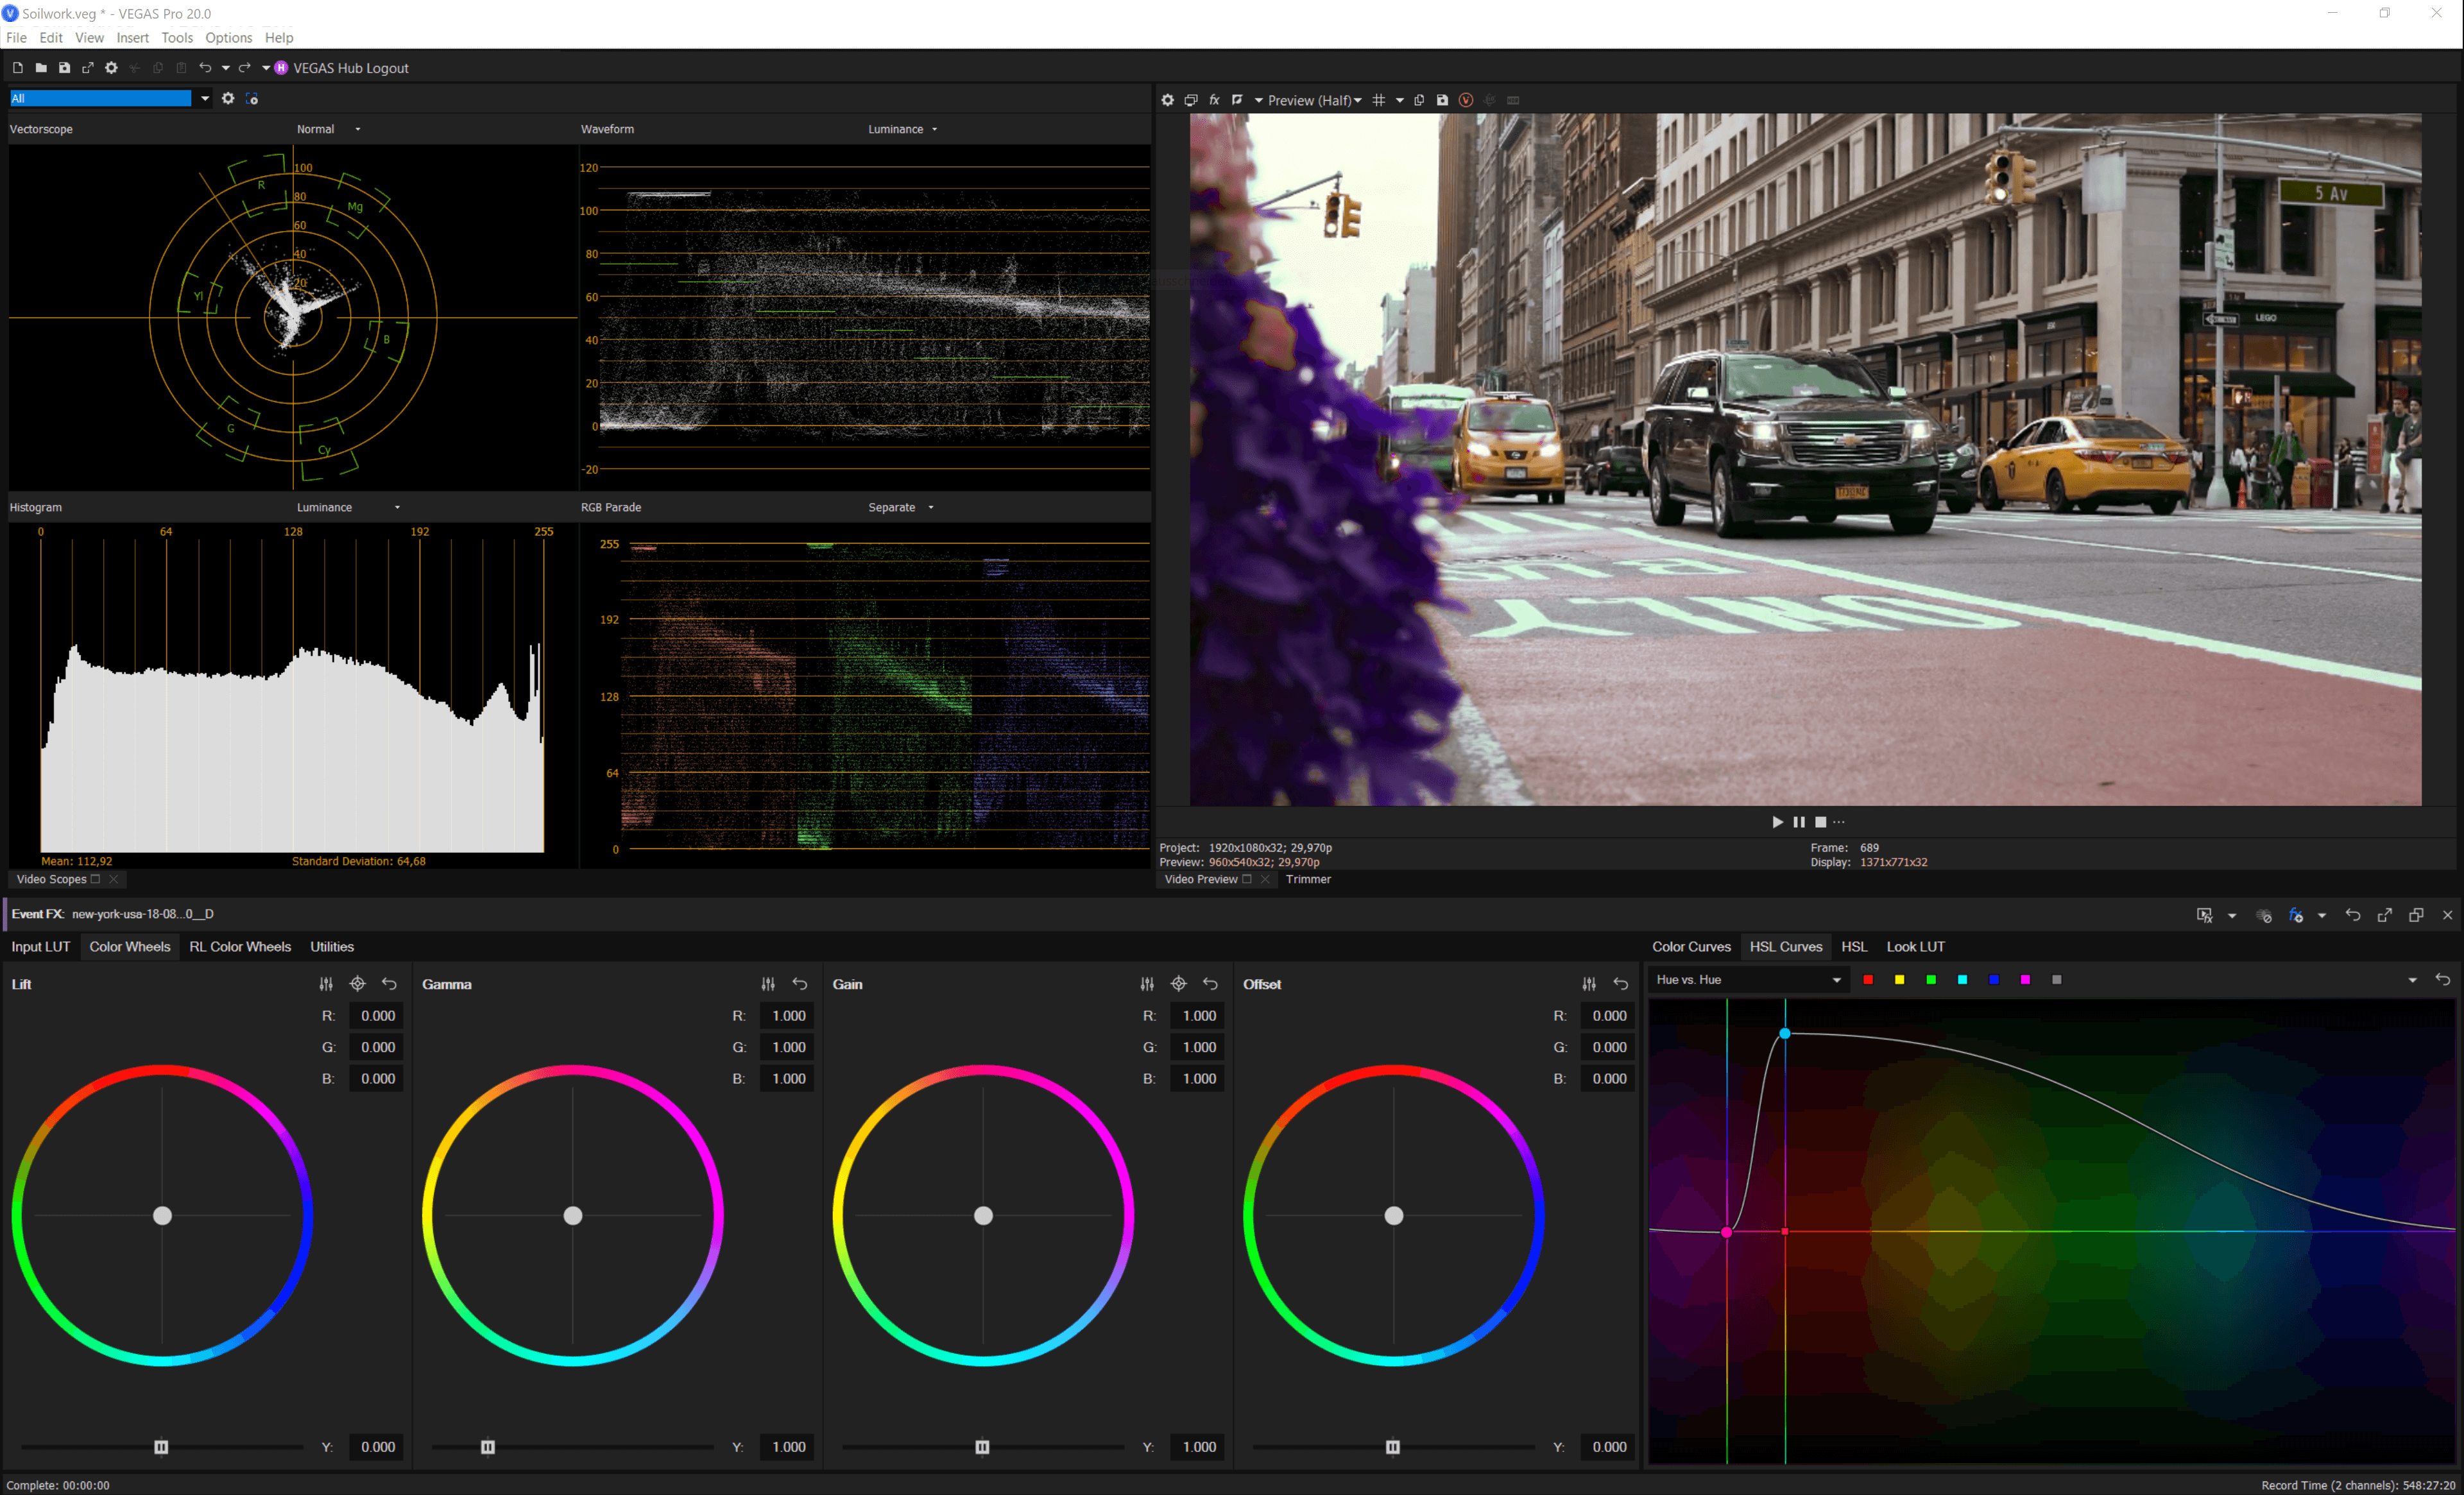Pop out the Event FX panel
The width and height of the screenshot is (2464, 1495).
pyautogui.click(x=2385, y=915)
